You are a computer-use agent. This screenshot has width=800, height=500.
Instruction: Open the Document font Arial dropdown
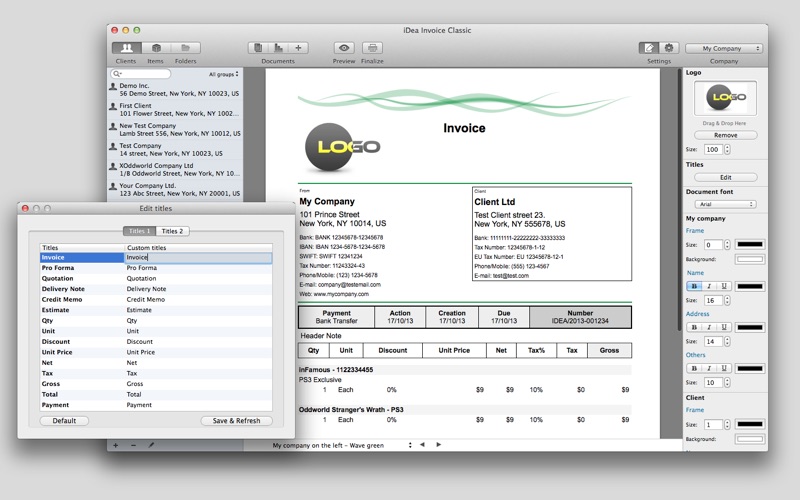(x=725, y=204)
